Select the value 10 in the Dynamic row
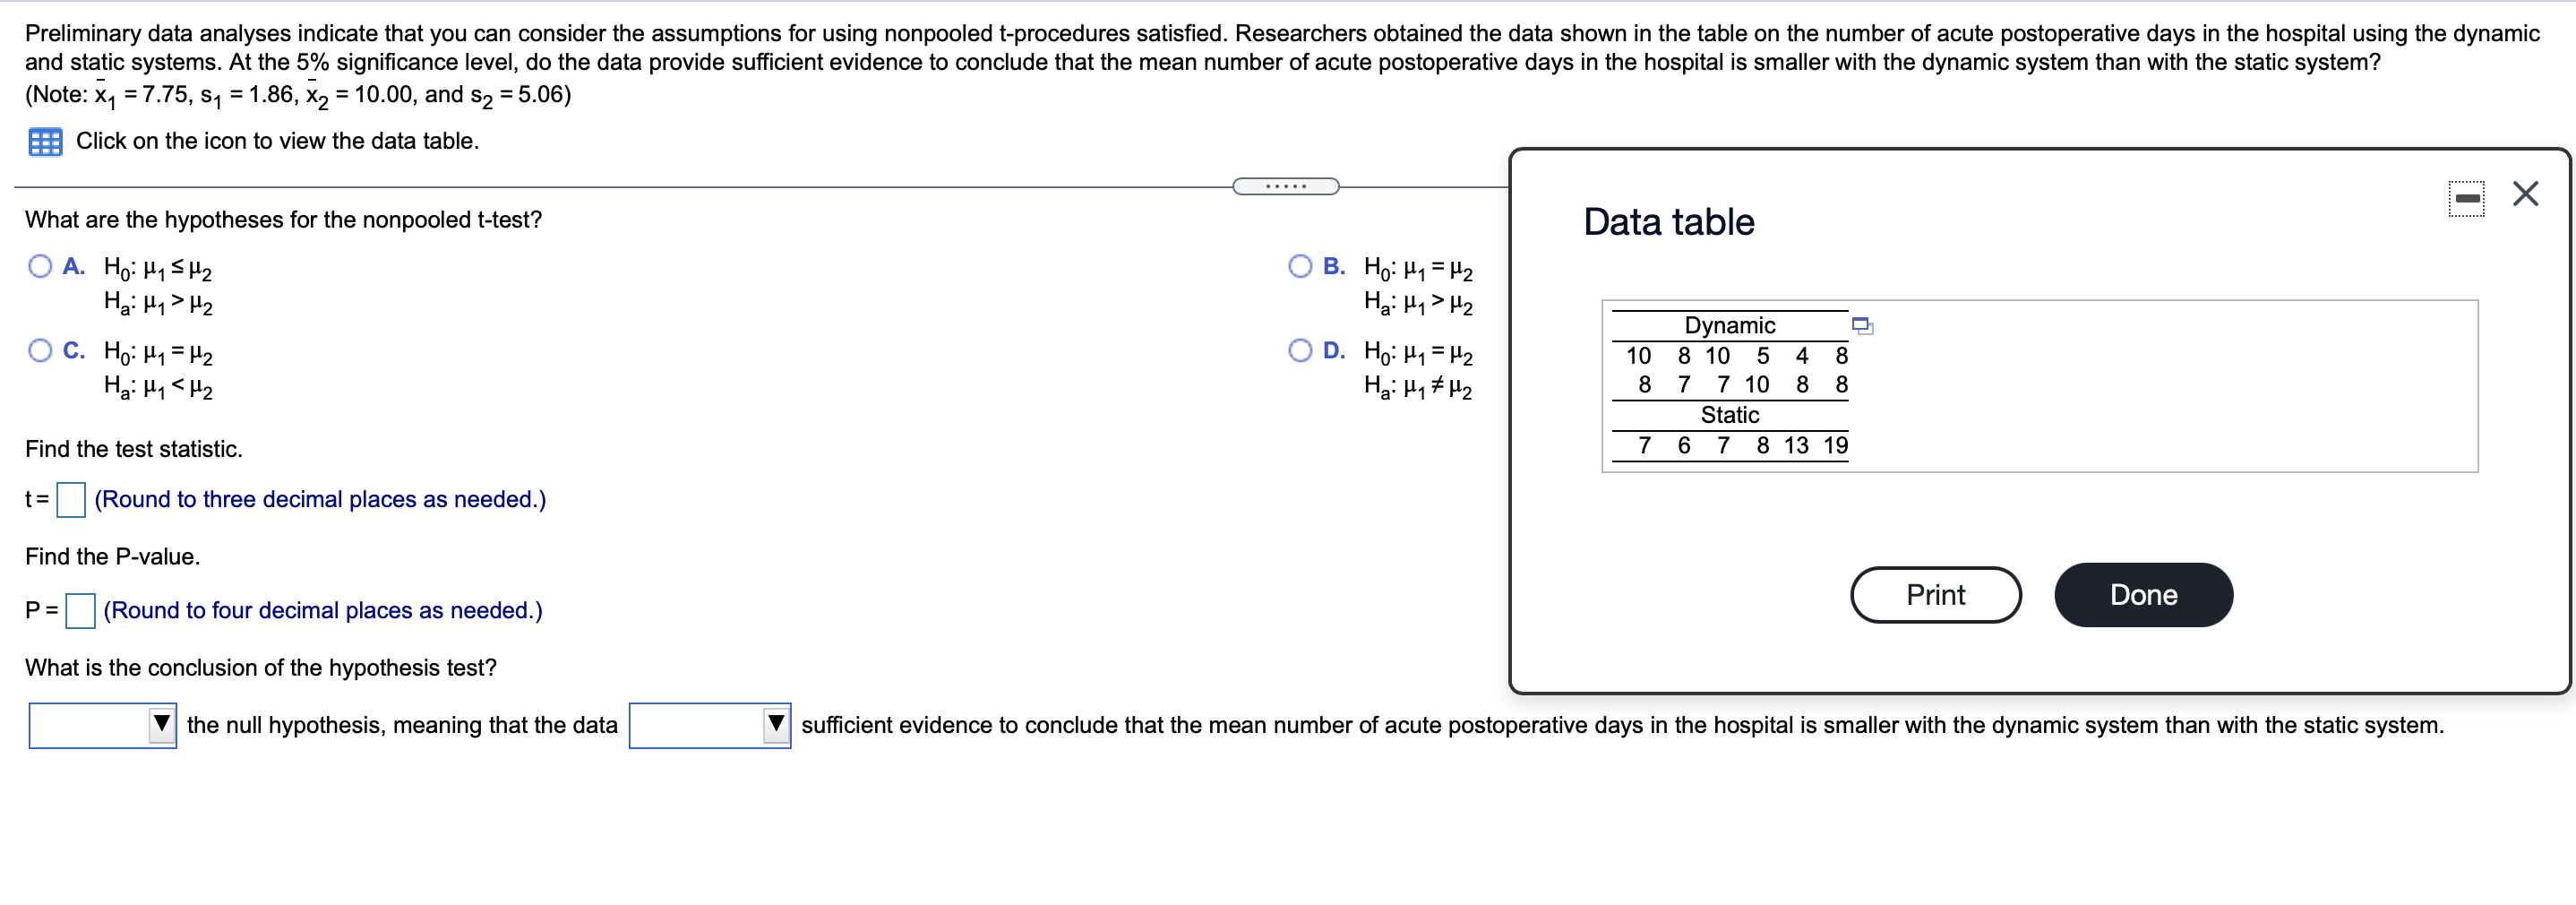 tap(1641, 356)
